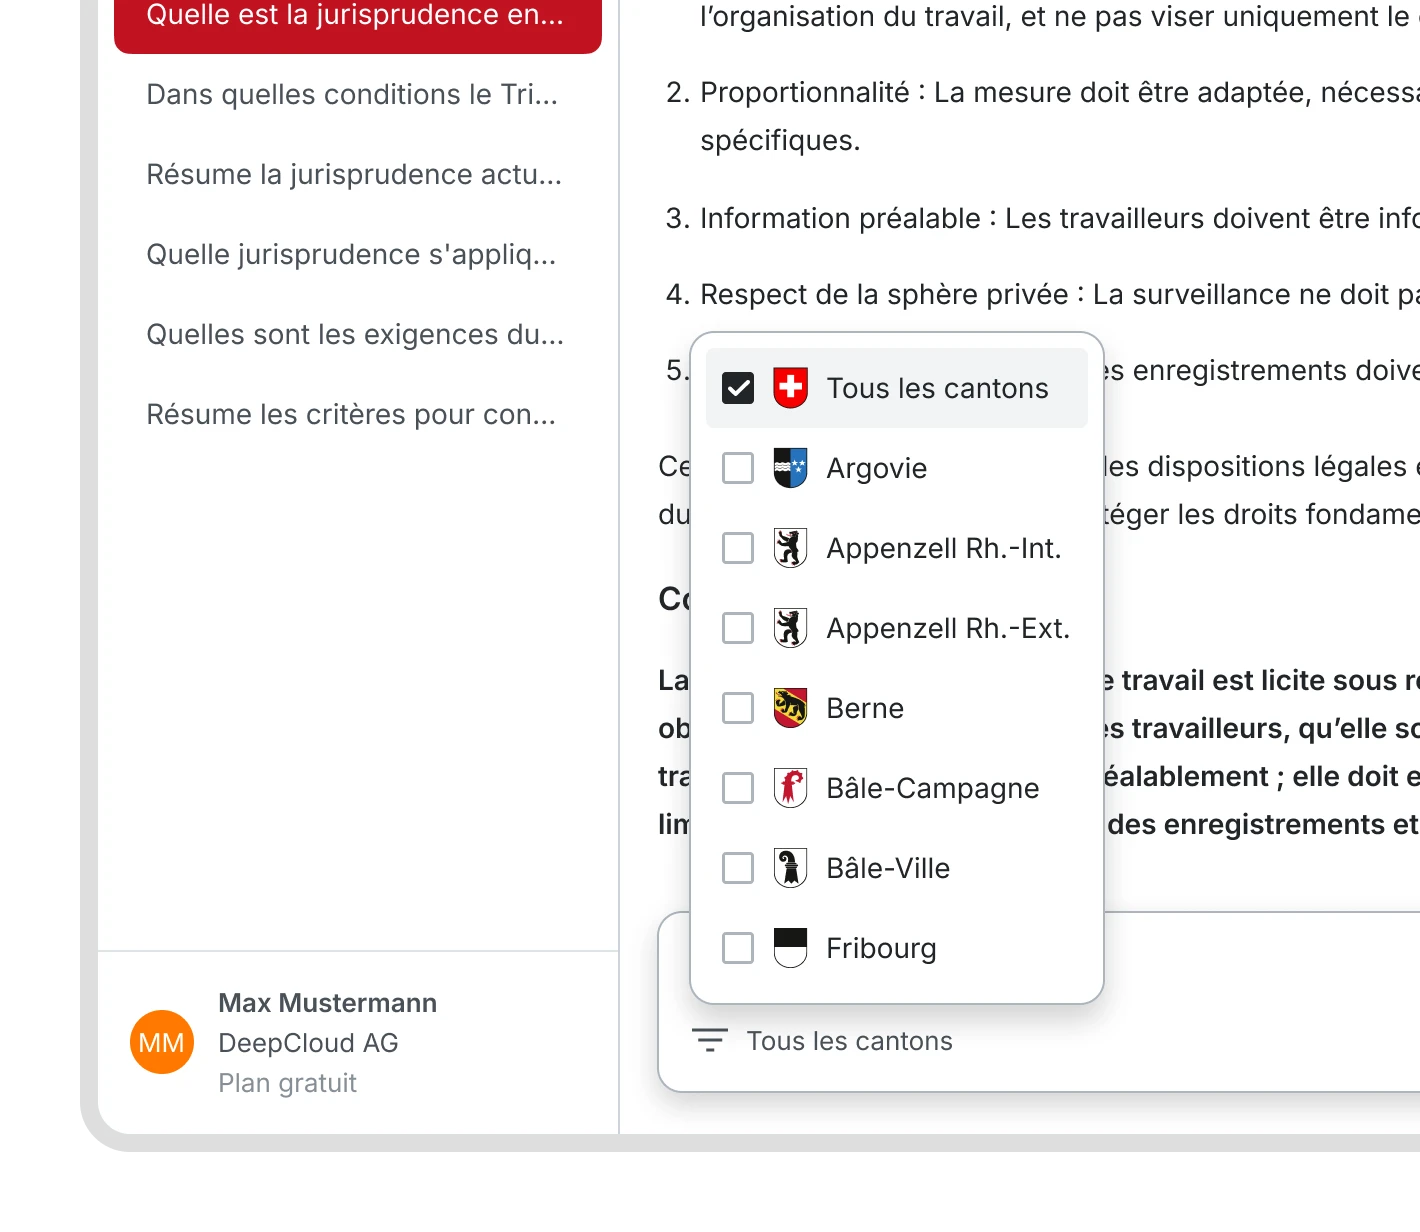
Task: Click the orange MM avatar
Action: click(162, 1042)
